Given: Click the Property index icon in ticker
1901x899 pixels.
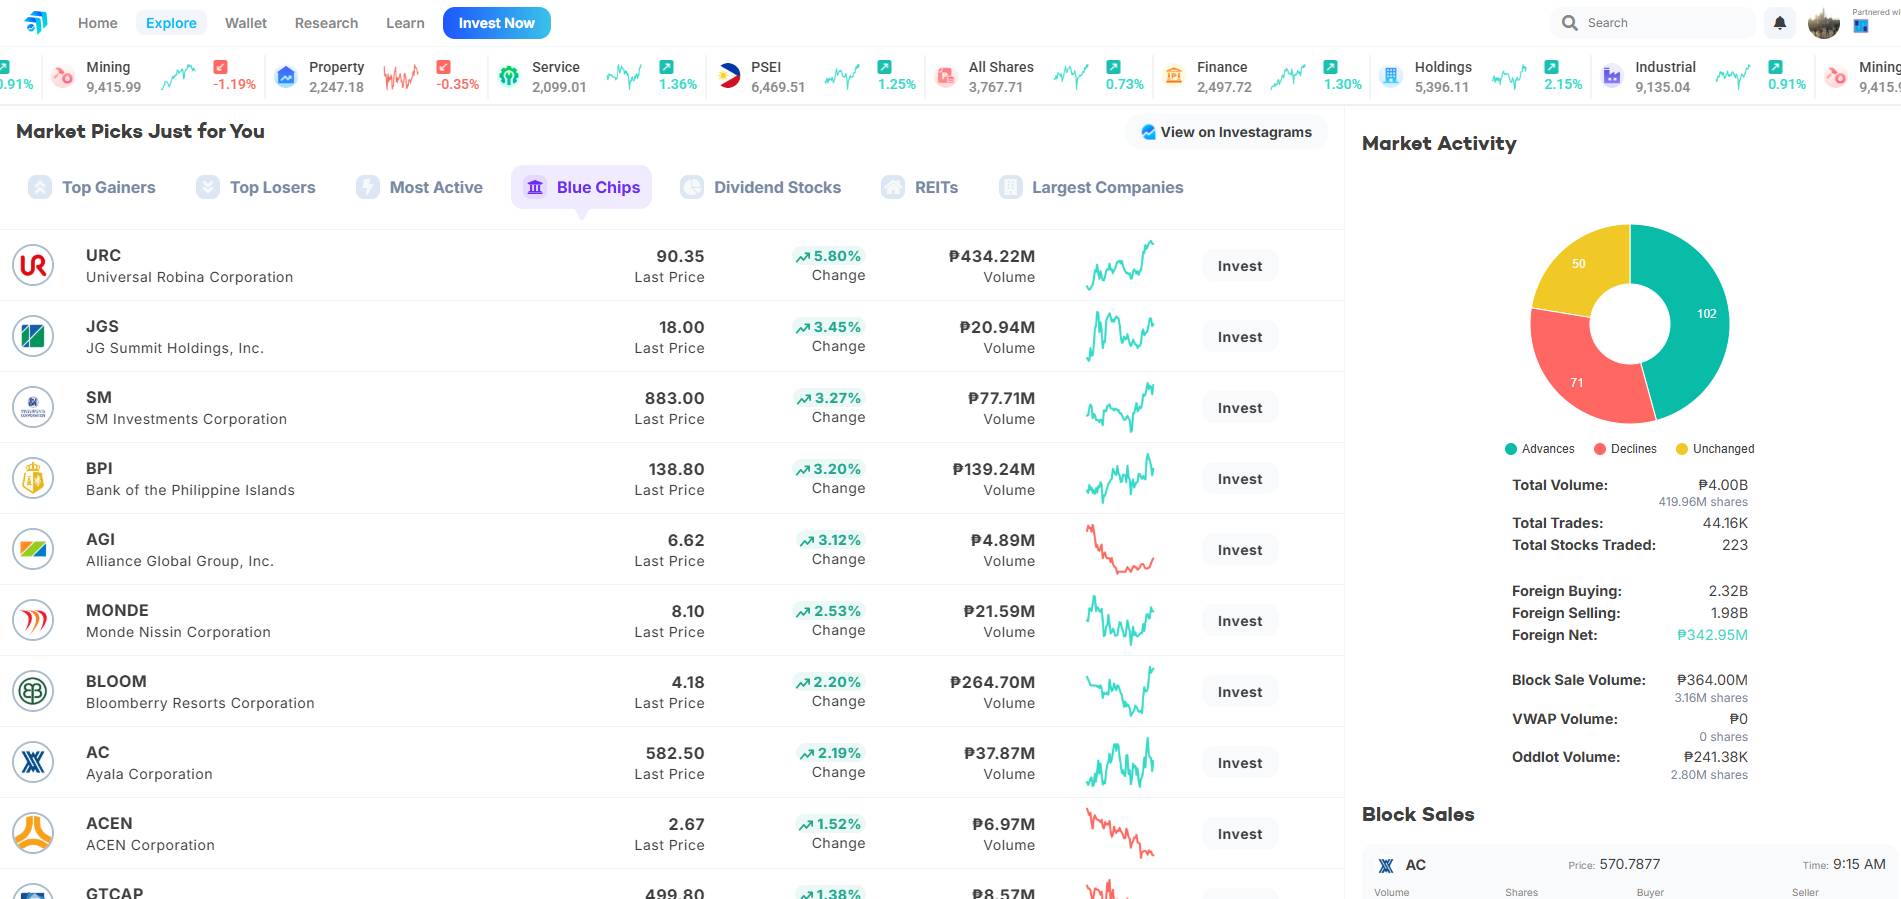Looking at the screenshot, I should (286, 76).
